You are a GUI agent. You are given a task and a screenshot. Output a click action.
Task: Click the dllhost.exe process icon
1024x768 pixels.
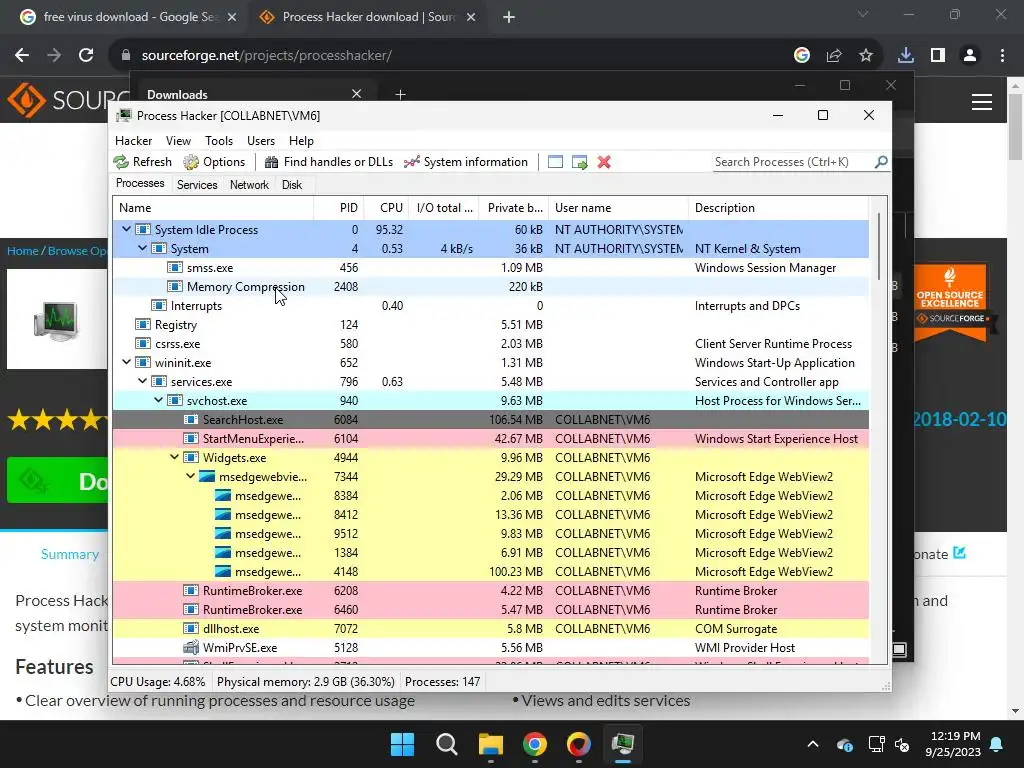tap(191, 628)
